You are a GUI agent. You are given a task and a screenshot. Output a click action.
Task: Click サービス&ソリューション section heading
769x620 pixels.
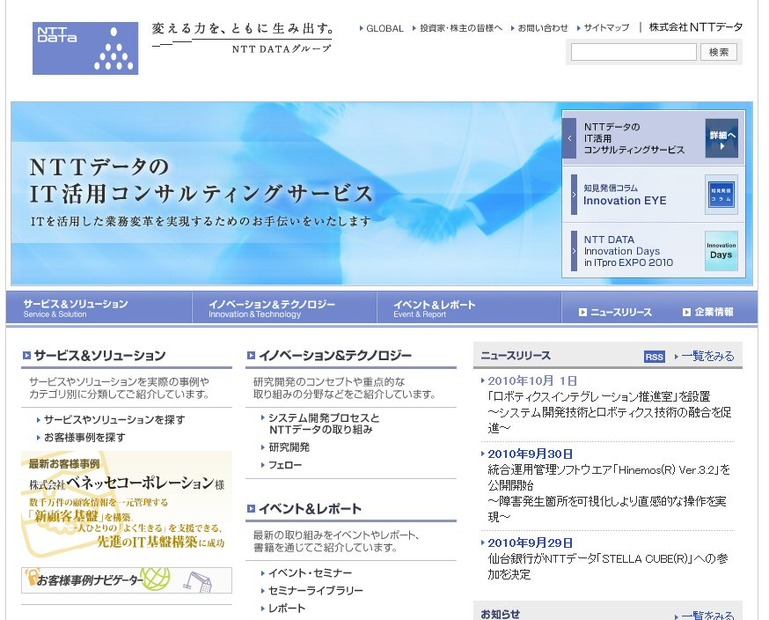[x=100, y=355]
